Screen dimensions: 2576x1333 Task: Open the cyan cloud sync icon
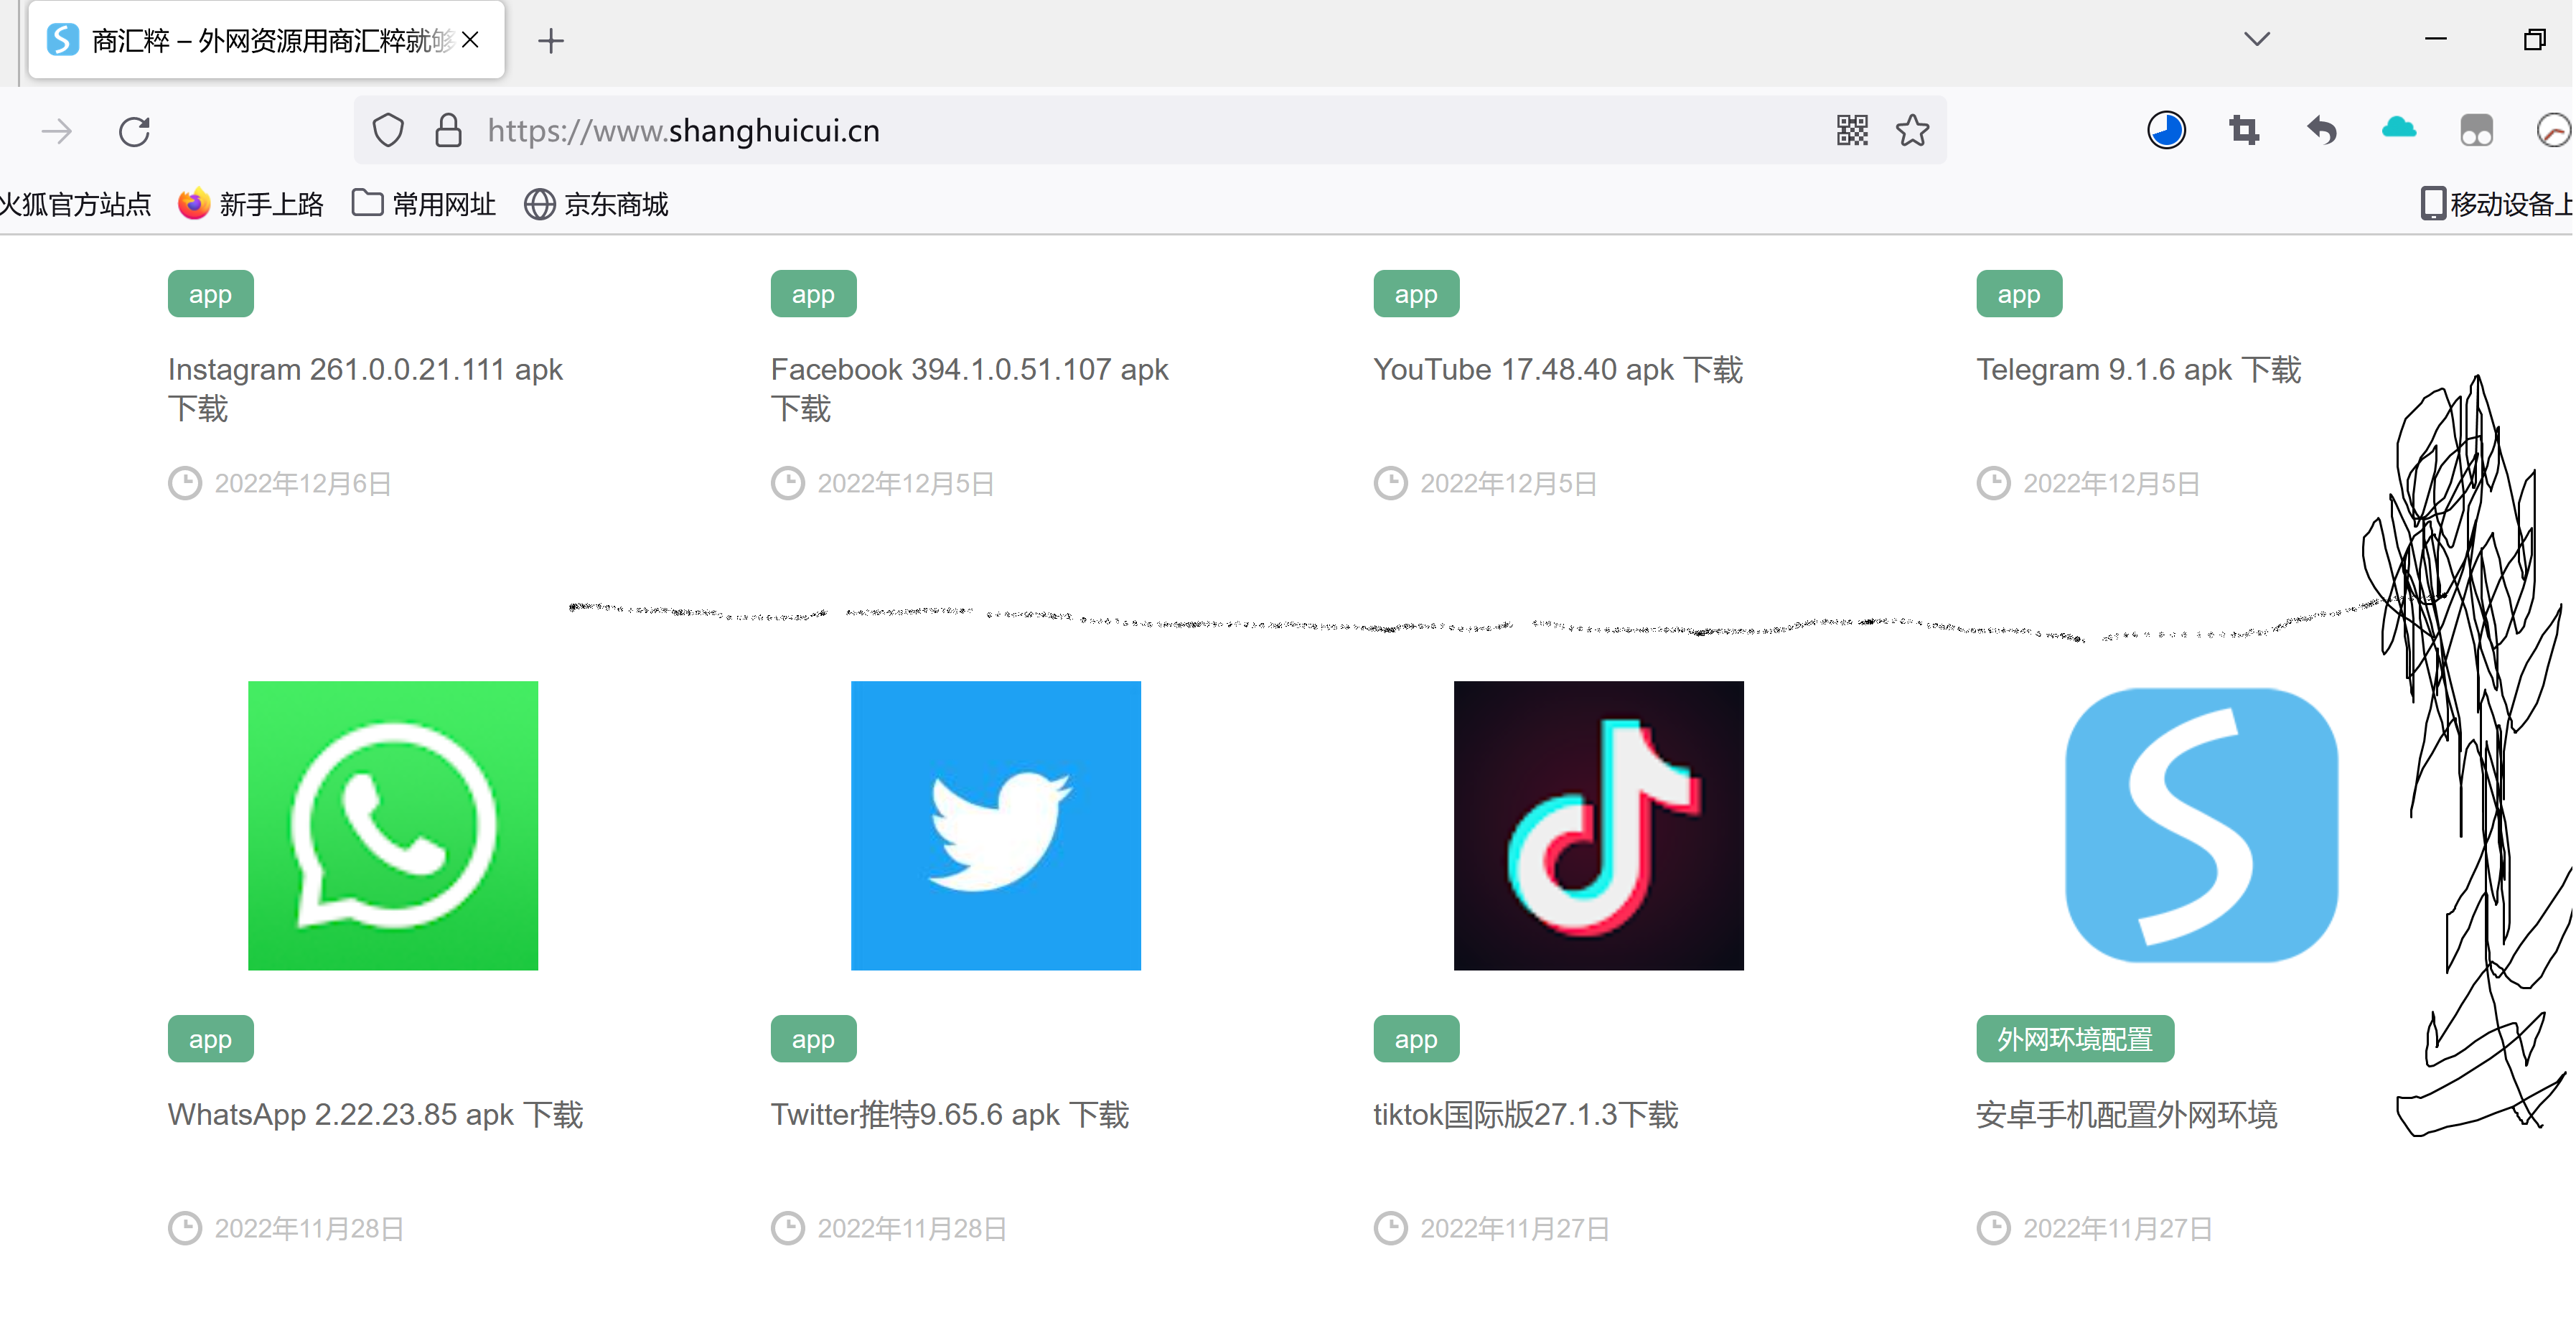2399,129
